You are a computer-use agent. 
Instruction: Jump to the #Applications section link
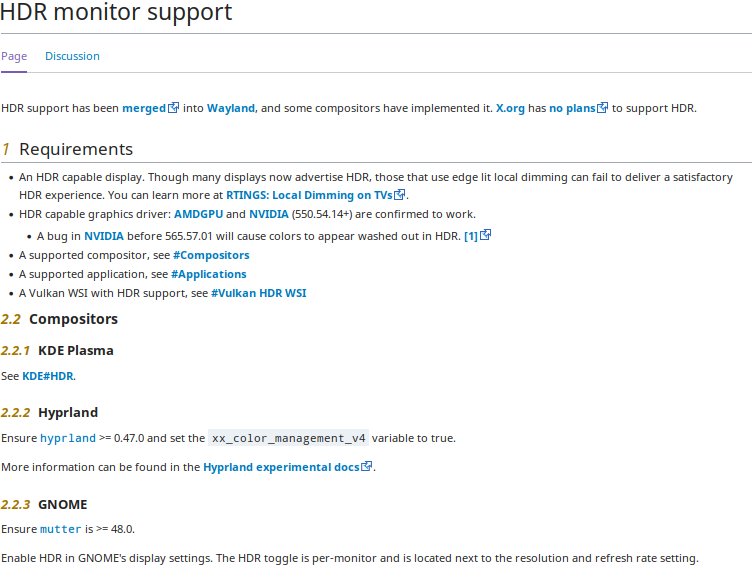209,274
